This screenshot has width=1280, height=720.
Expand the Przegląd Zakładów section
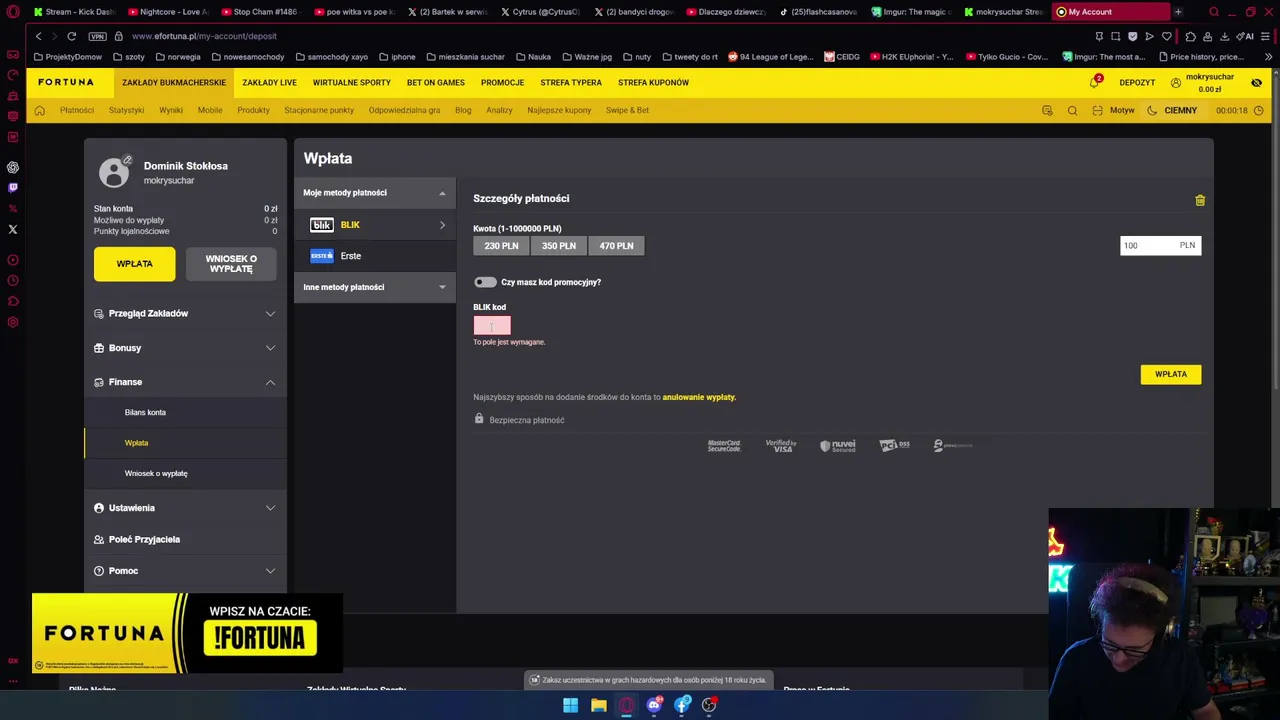(x=185, y=313)
